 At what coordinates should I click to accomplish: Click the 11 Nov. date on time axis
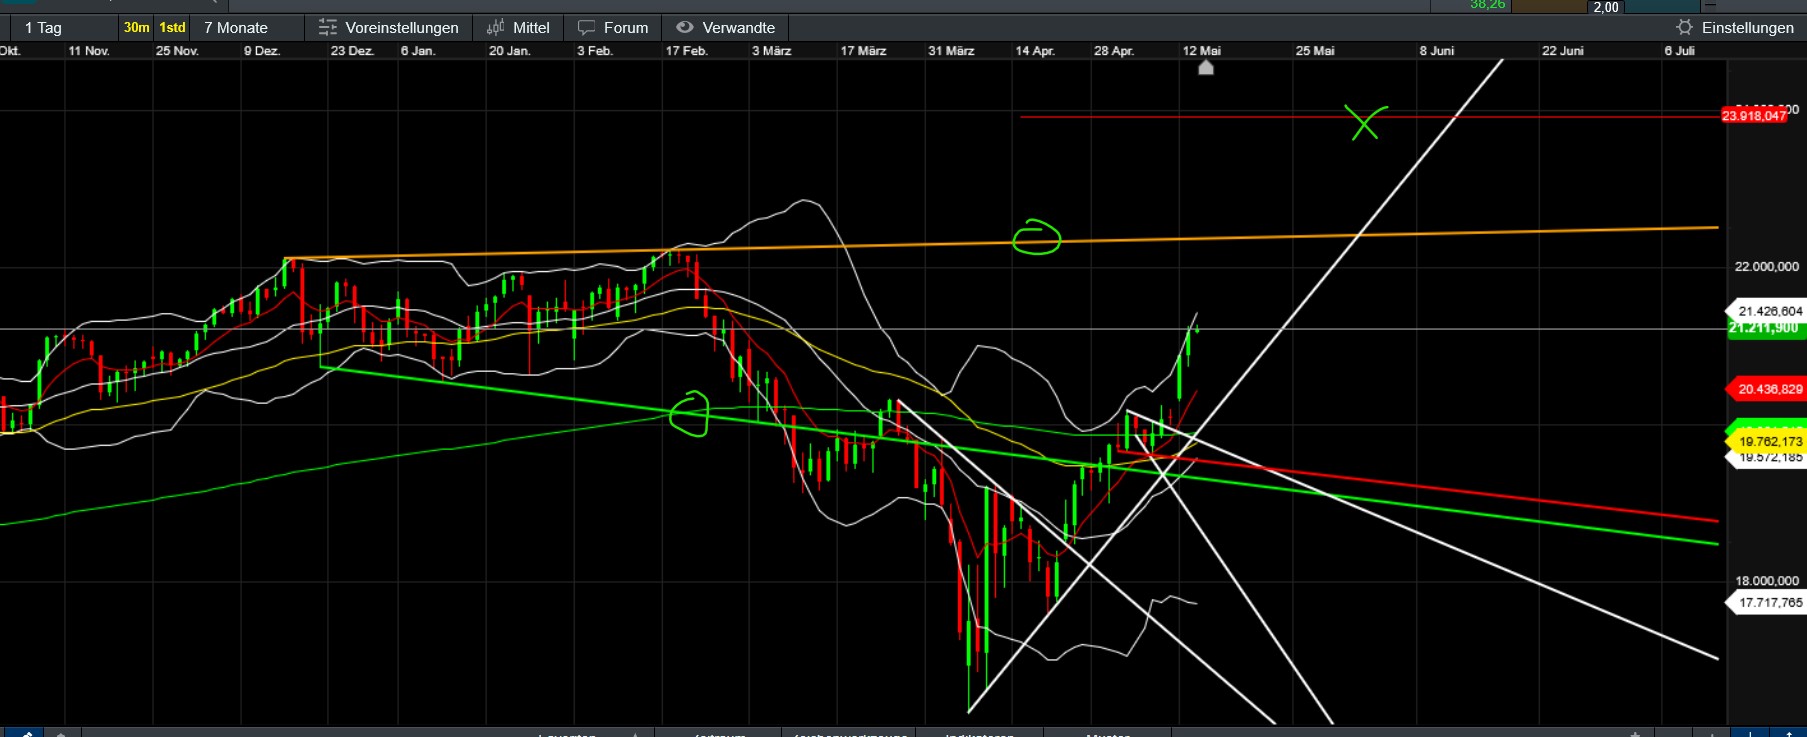pyautogui.click(x=89, y=51)
